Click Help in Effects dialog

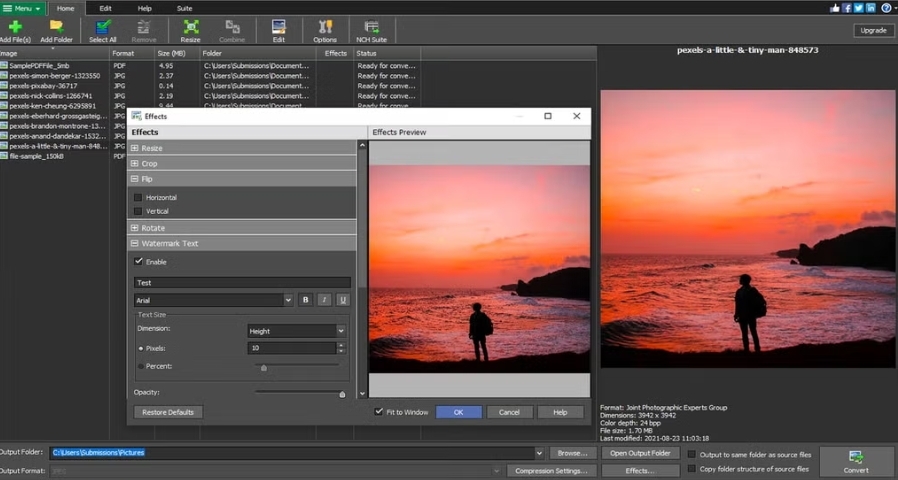click(x=560, y=412)
